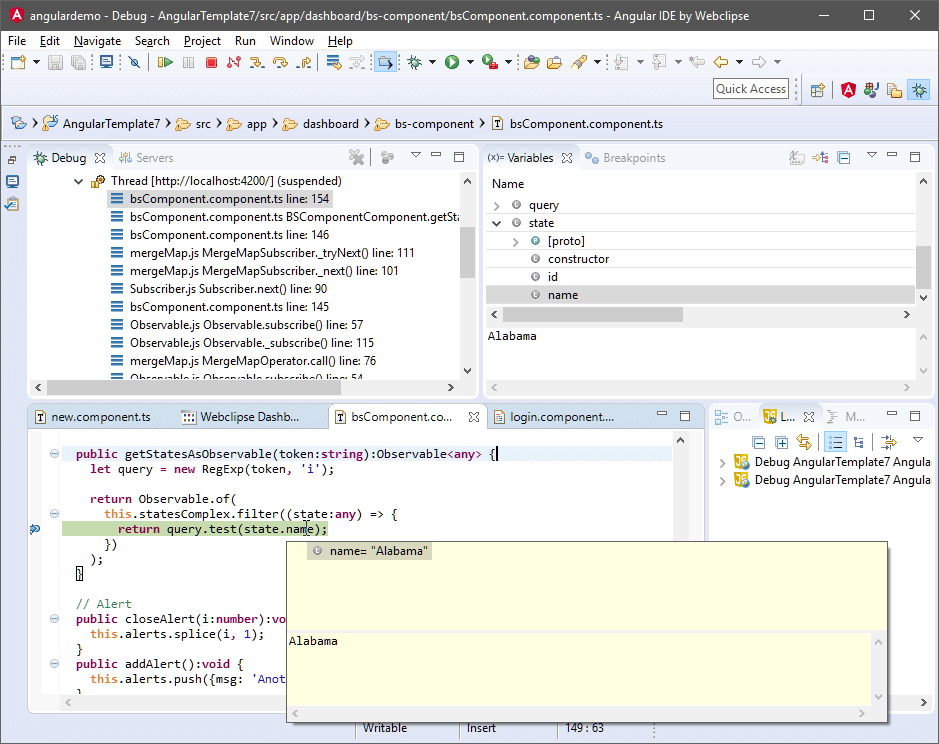Open the login.component editor tab
Image resolution: width=939 pixels, height=744 pixels.
tap(554, 417)
